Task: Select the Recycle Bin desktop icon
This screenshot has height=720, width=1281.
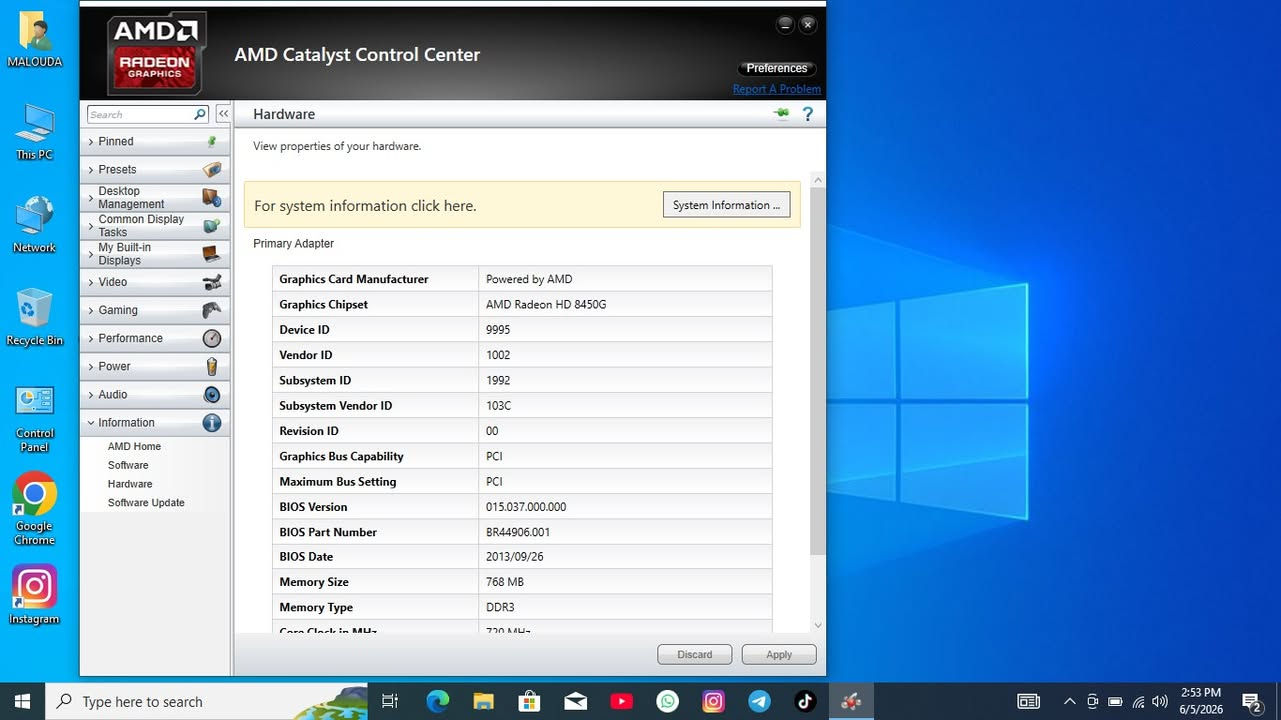Action: 35,318
